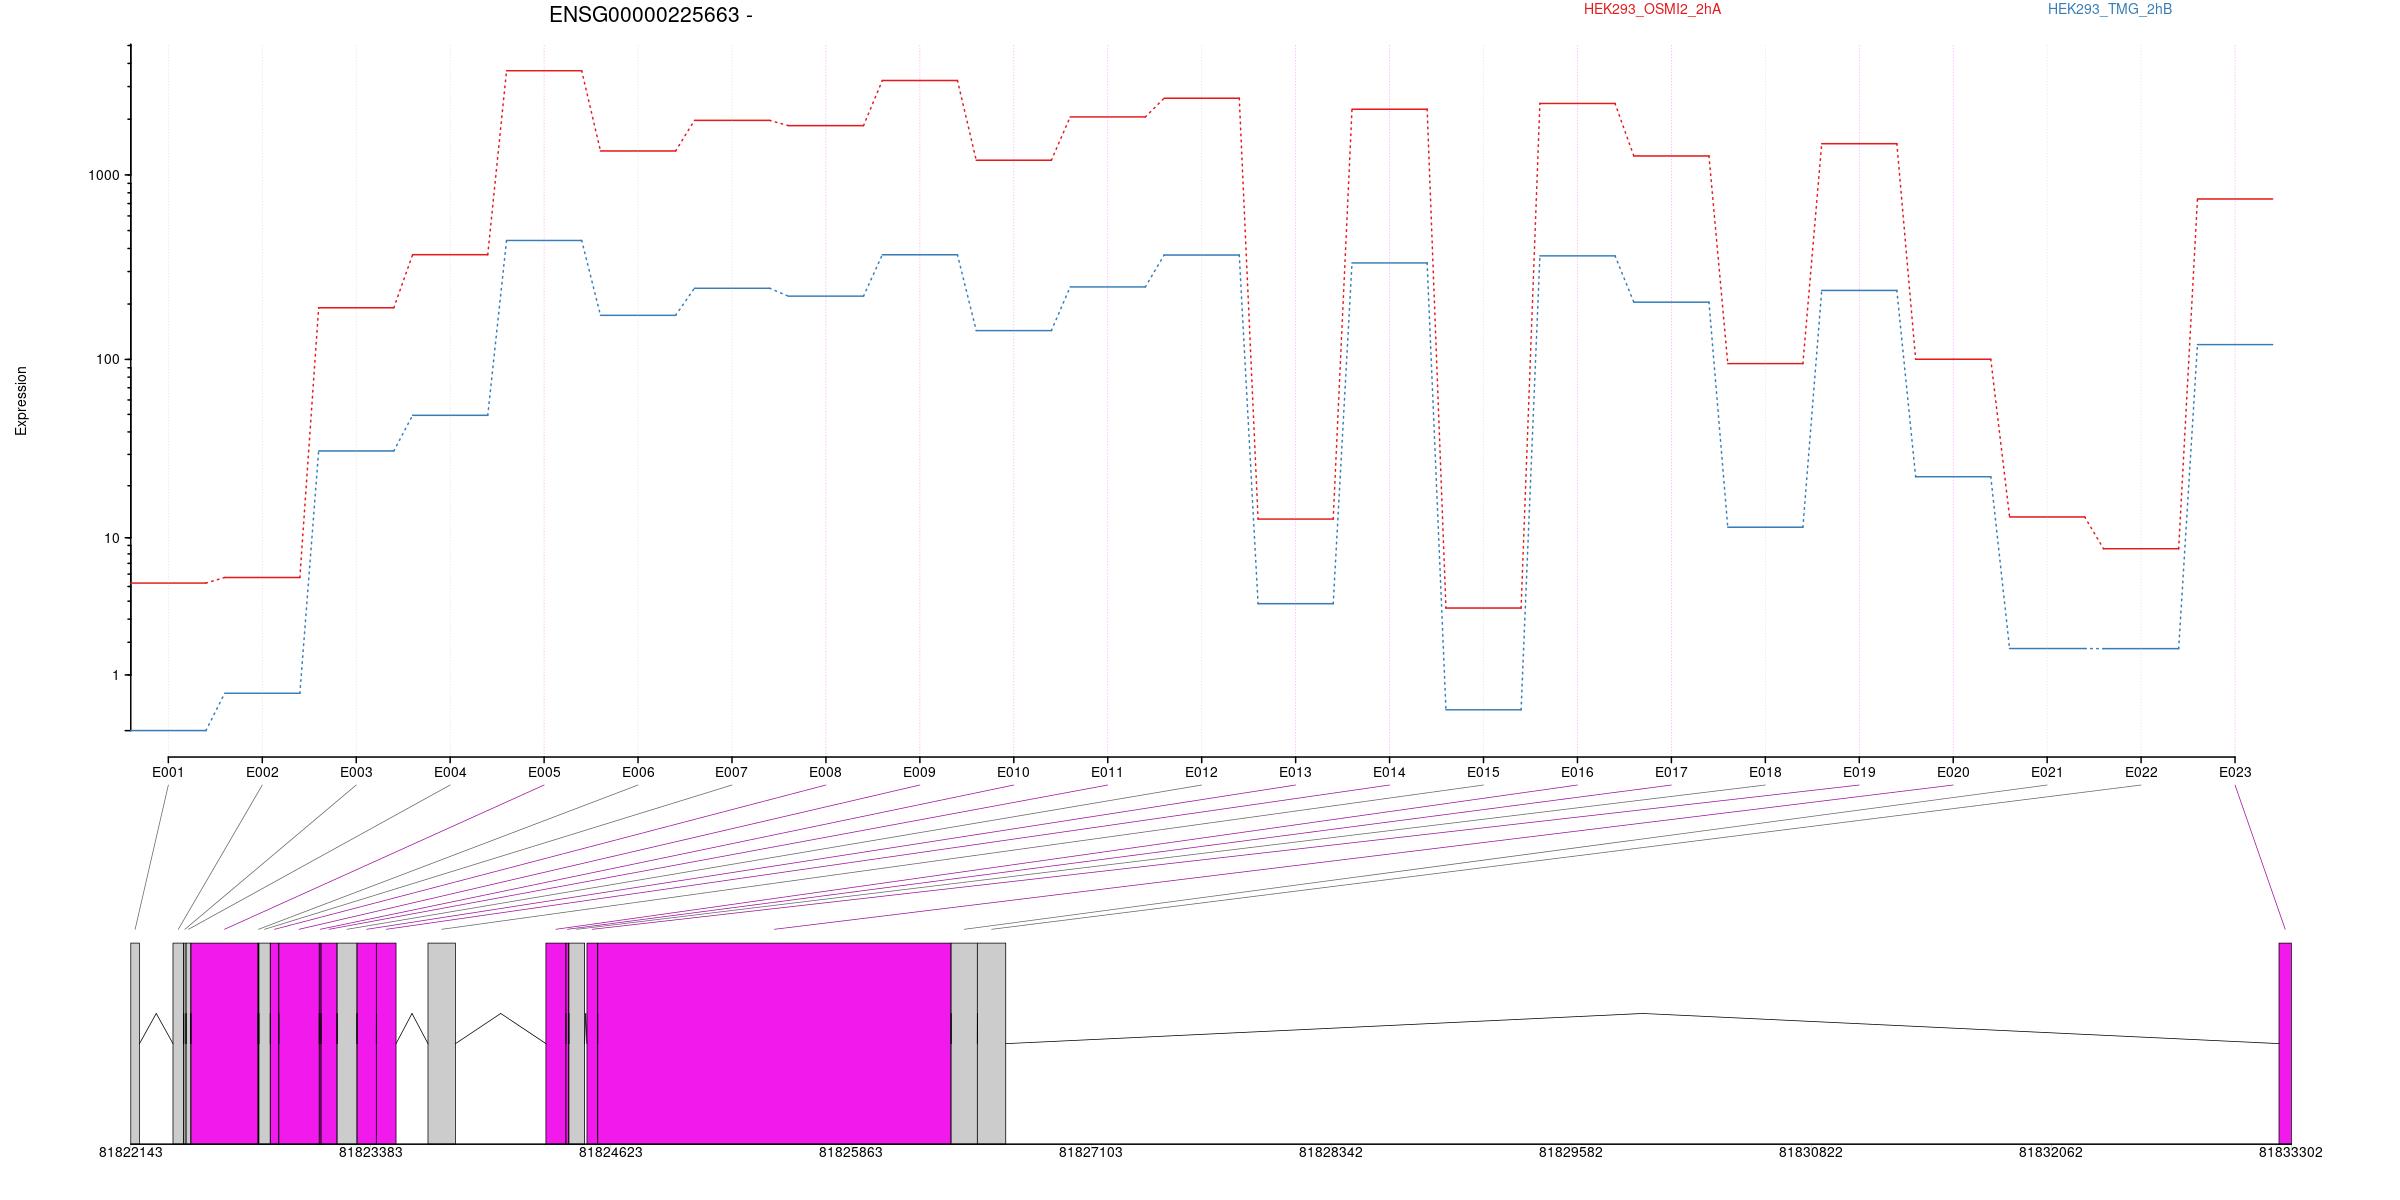Select exon label E006
The image size is (2400, 1200).
click(638, 772)
